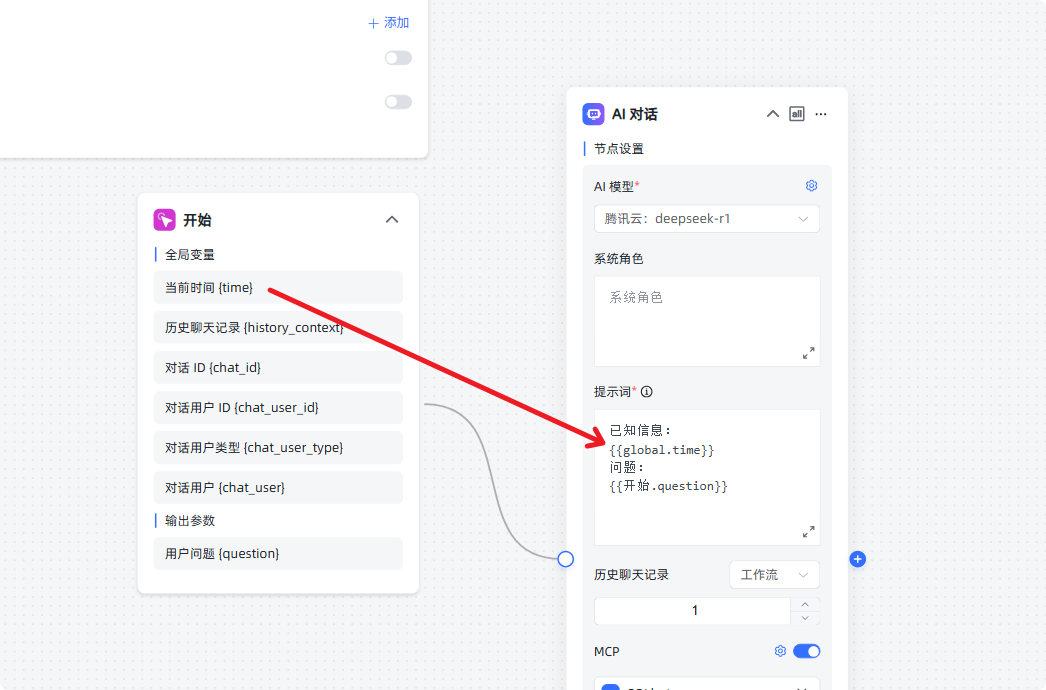Open AI 模型 settings gear

[811, 186]
